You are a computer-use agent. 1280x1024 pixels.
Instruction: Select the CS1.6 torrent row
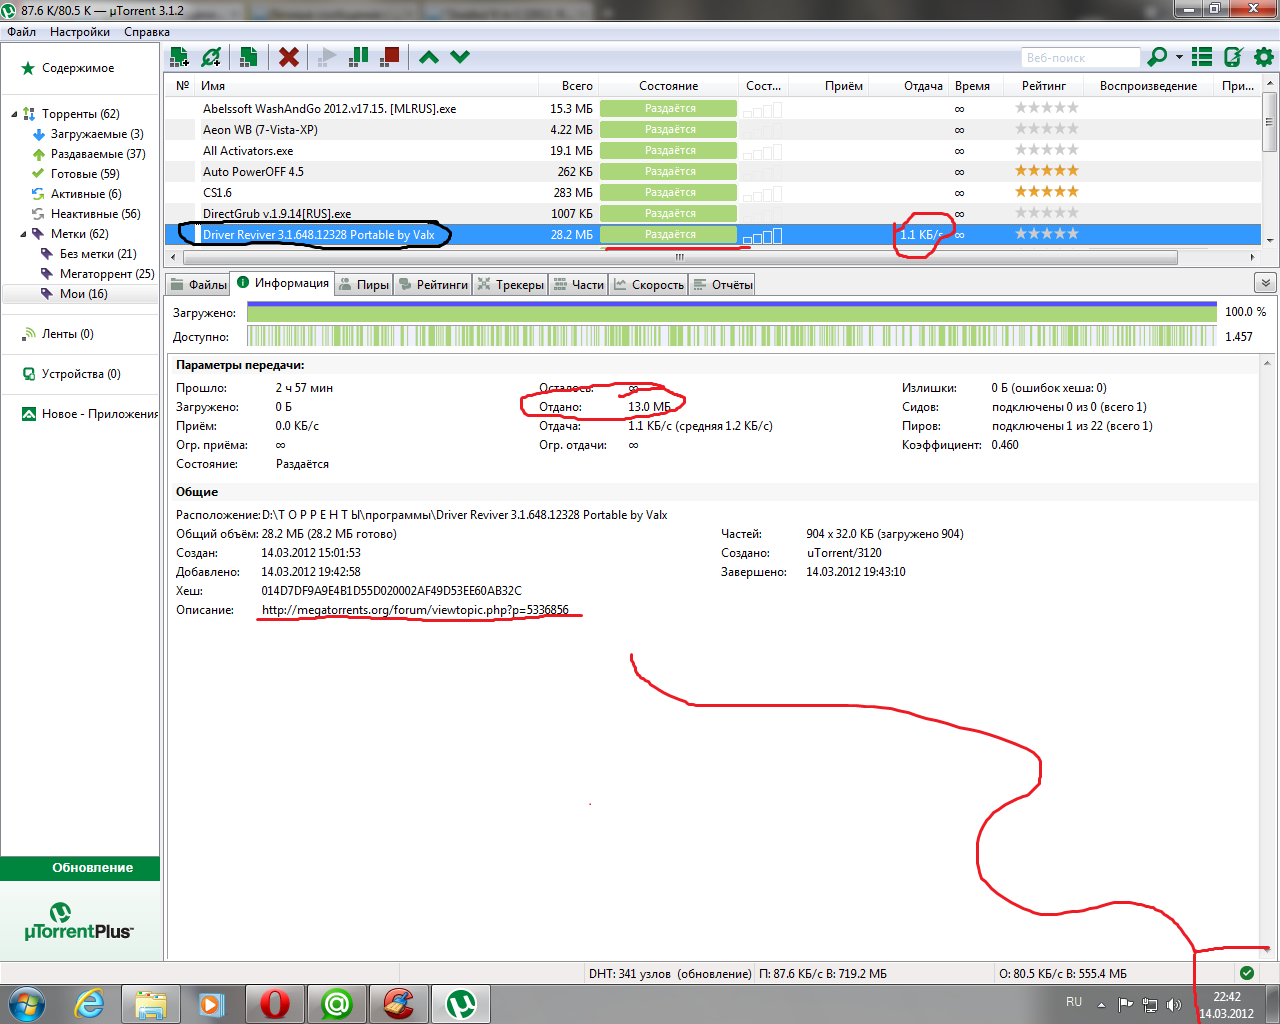click(x=713, y=193)
